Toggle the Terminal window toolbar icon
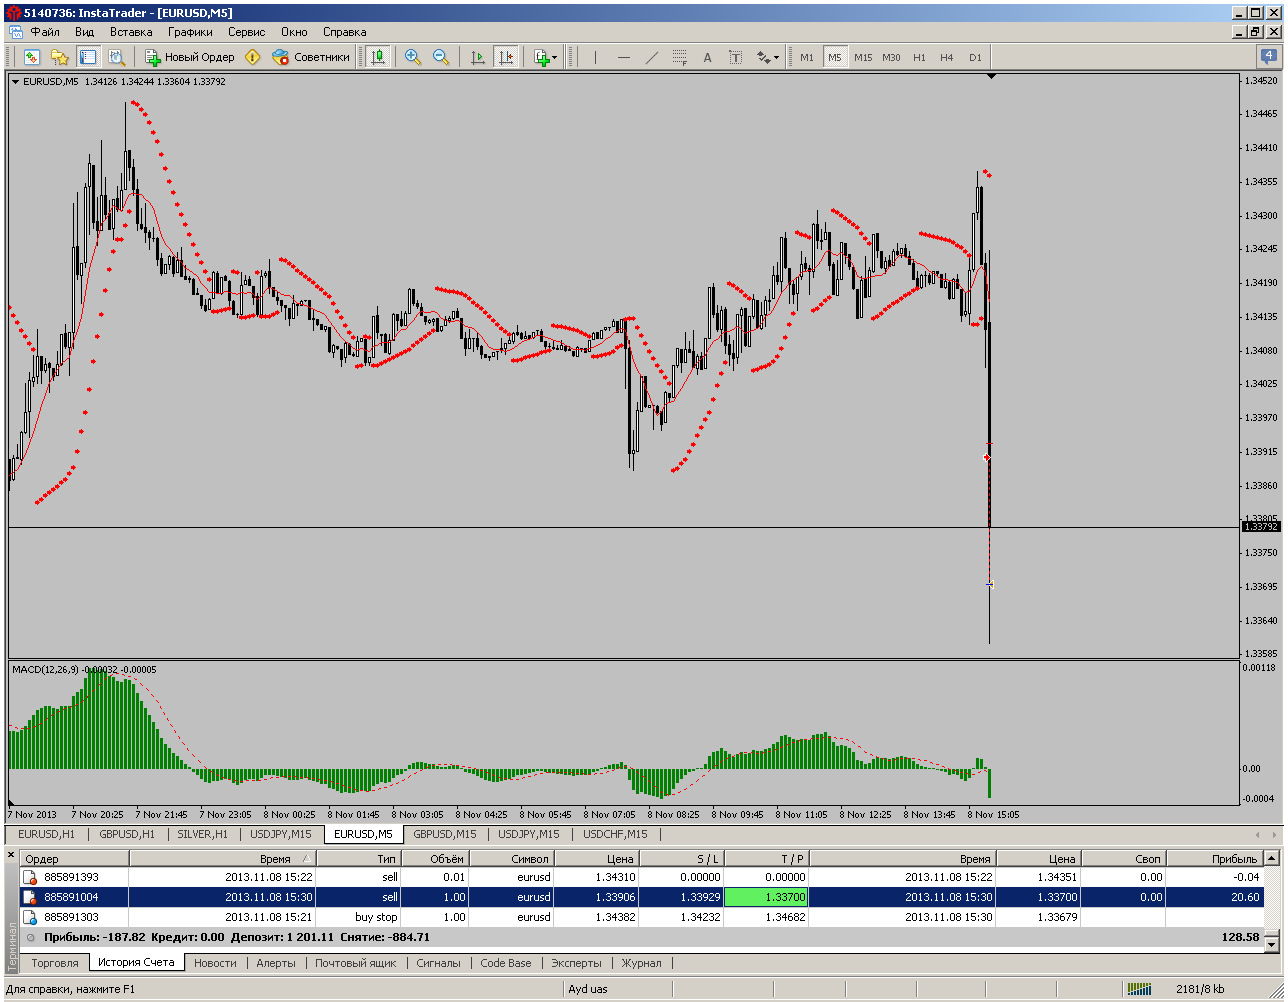 coord(88,57)
